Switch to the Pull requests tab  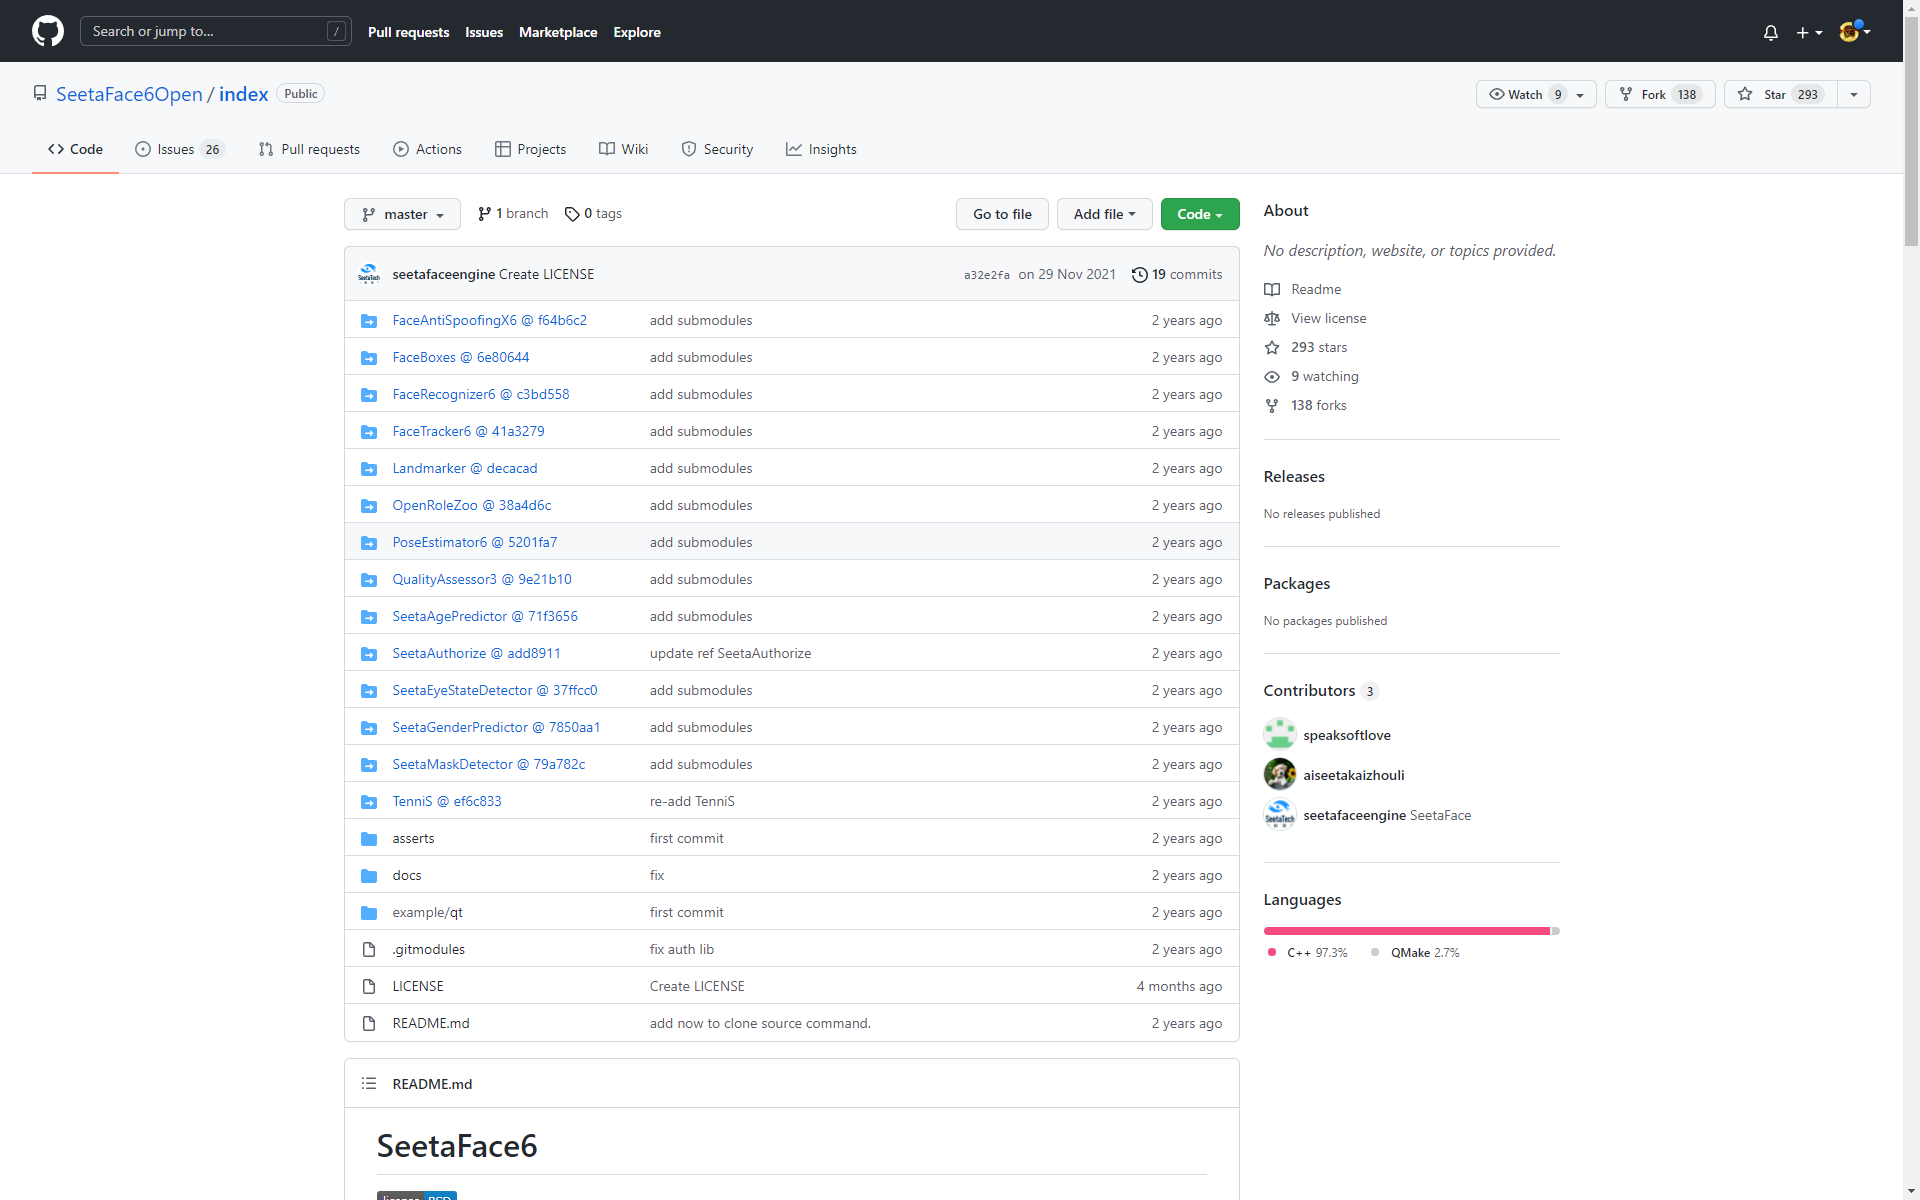click(309, 149)
